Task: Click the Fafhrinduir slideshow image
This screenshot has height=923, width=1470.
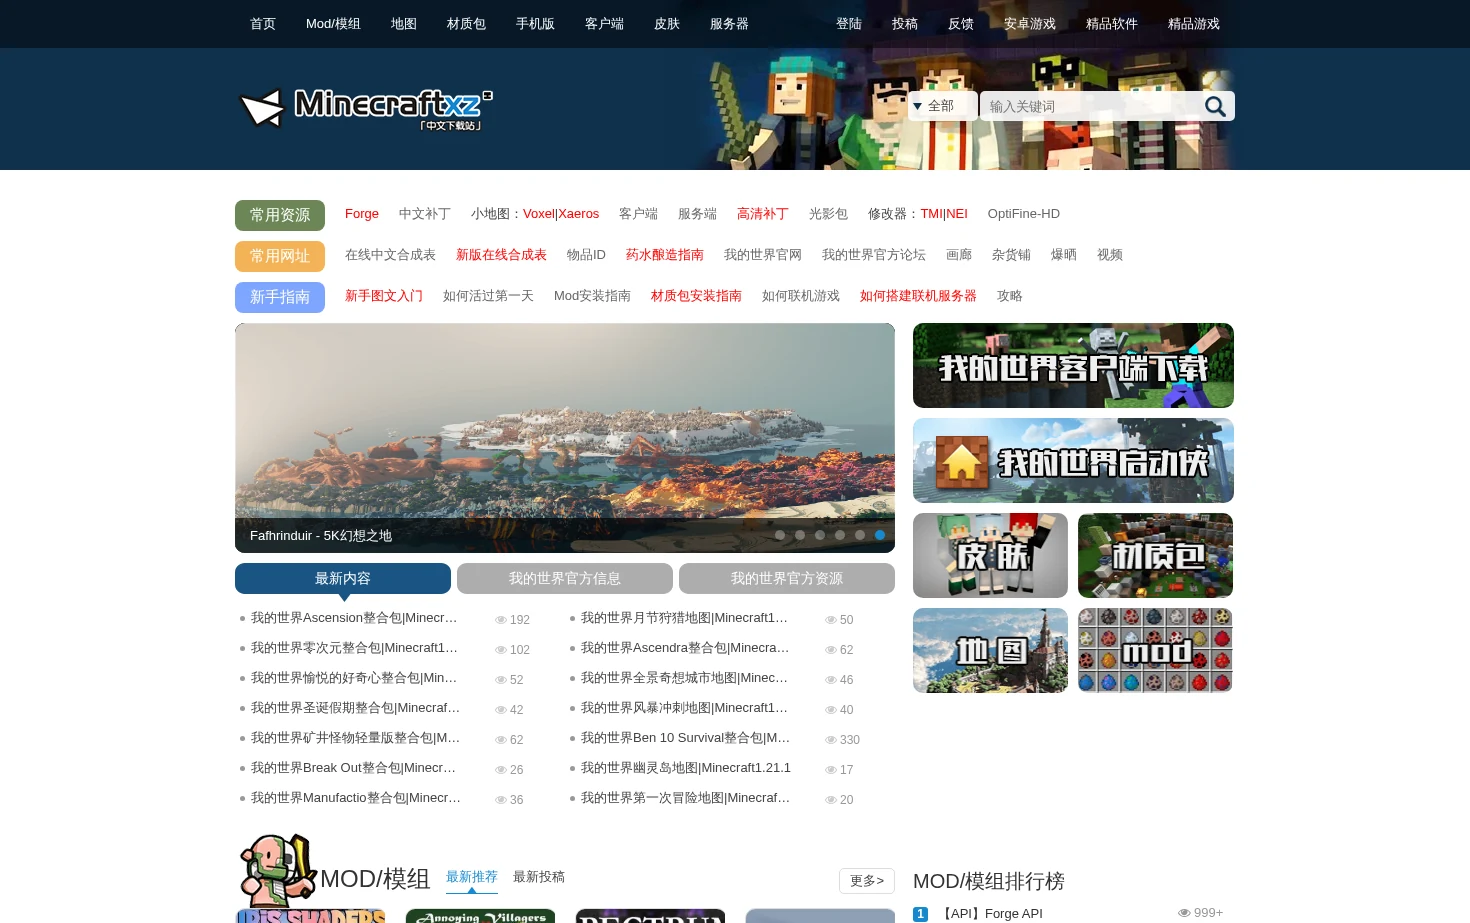Action: [x=565, y=438]
